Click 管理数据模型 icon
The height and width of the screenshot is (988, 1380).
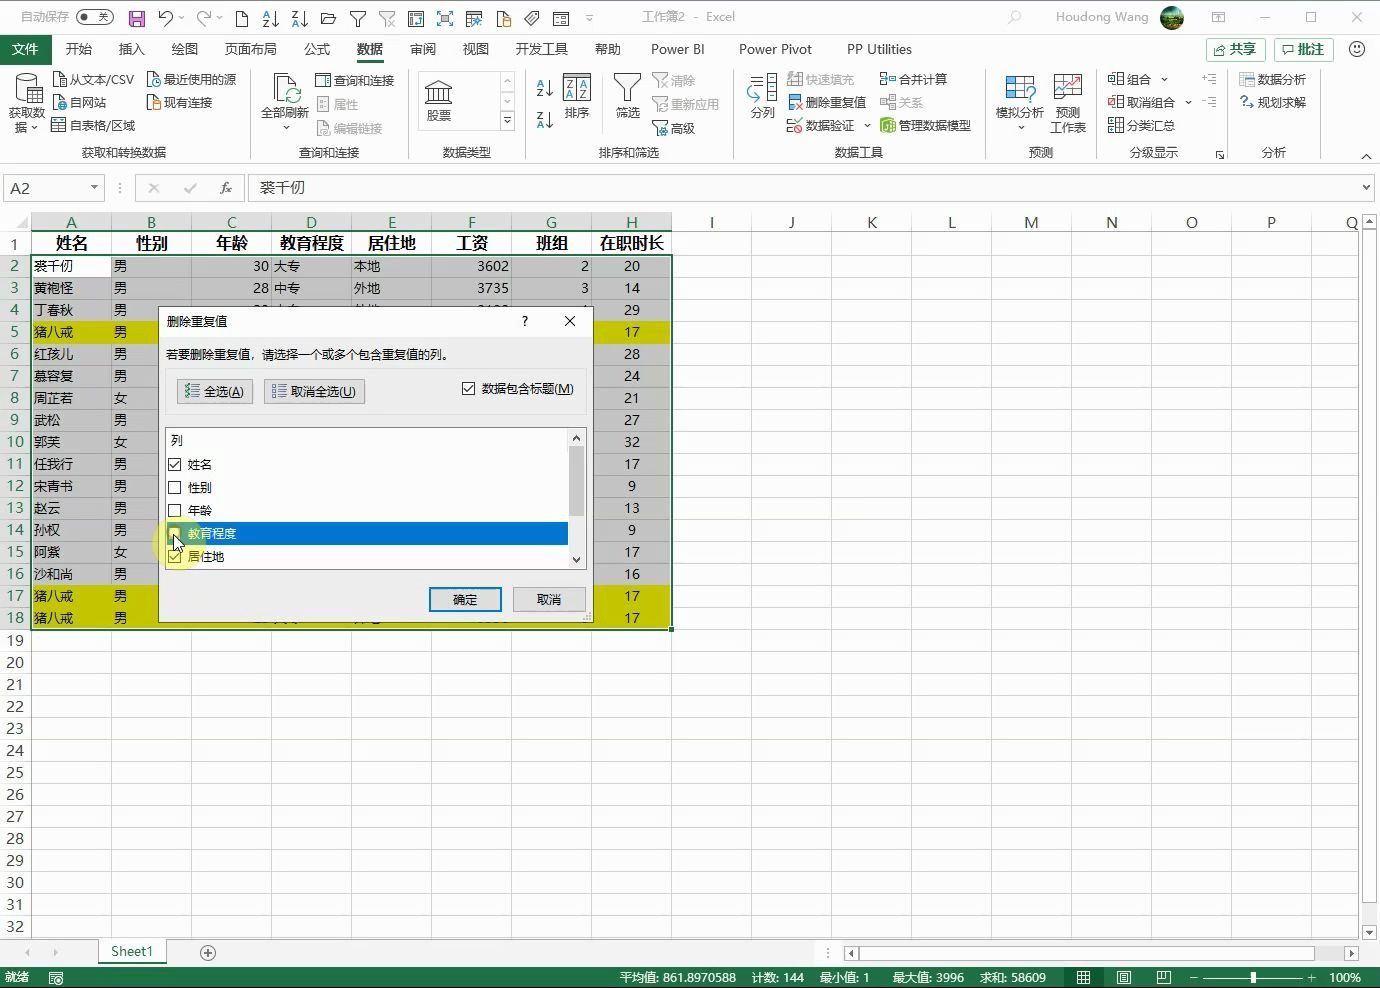point(888,125)
